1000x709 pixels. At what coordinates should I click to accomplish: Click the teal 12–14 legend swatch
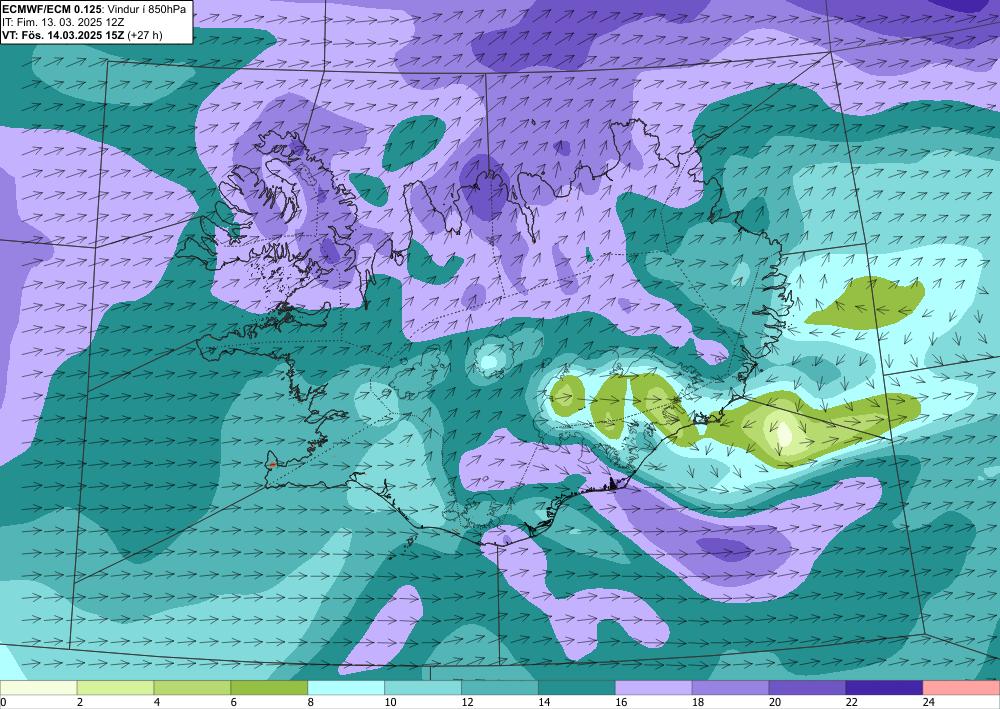(499, 688)
